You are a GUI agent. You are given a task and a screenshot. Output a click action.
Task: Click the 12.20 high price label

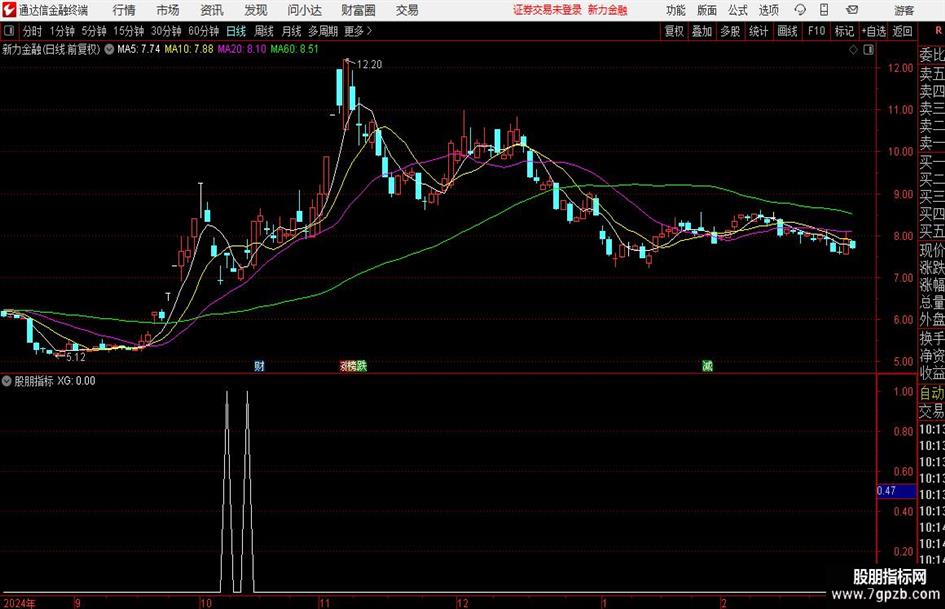tap(369, 64)
